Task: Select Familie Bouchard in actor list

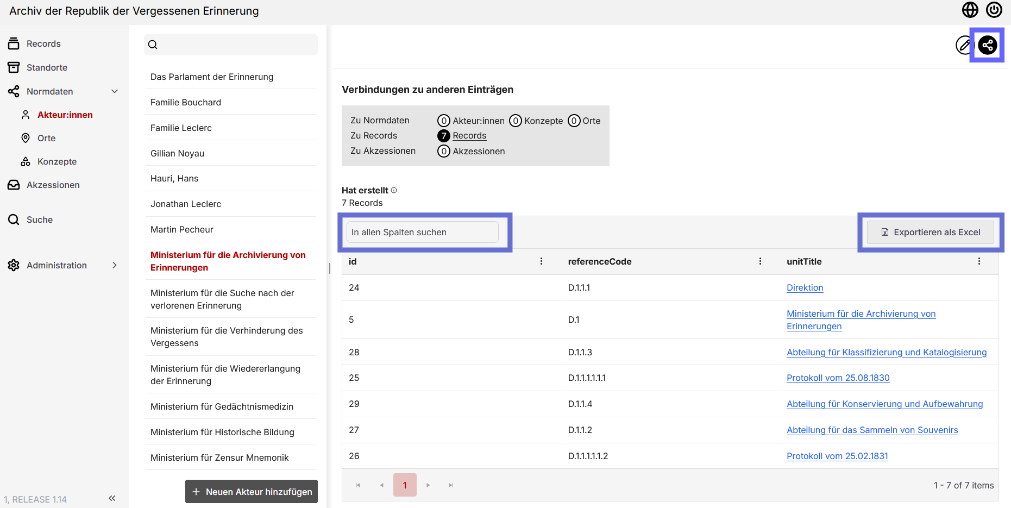Action: (186, 102)
